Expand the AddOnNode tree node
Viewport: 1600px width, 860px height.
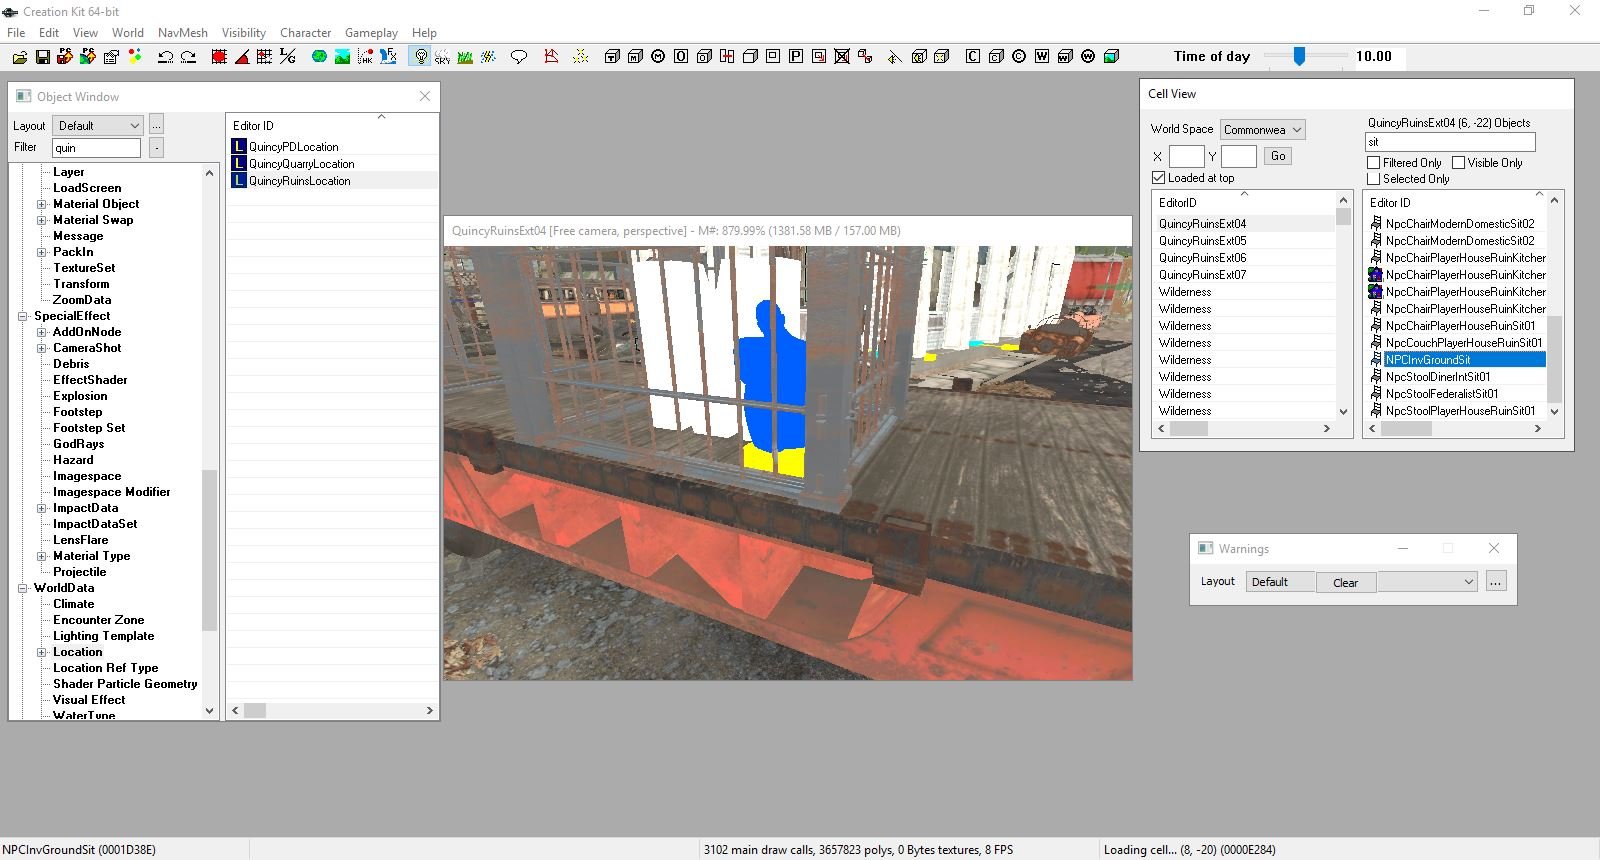[42, 332]
